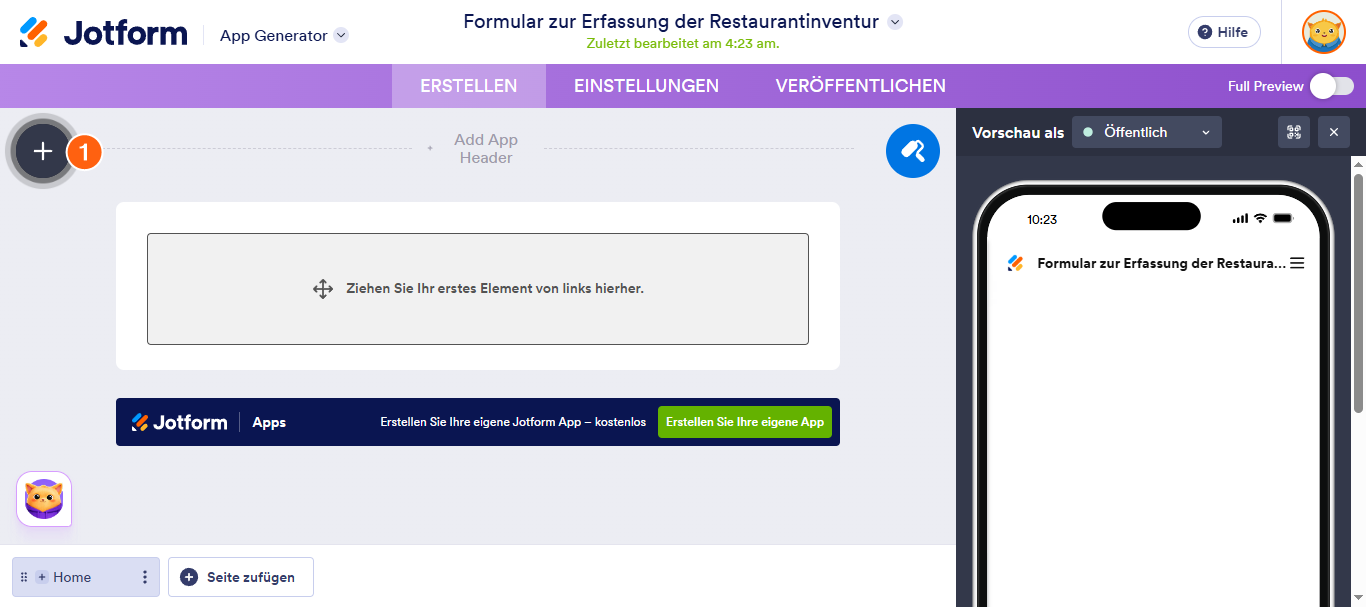The image size is (1366, 607).
Task: Click the form title text
Action: coord(671,21)
